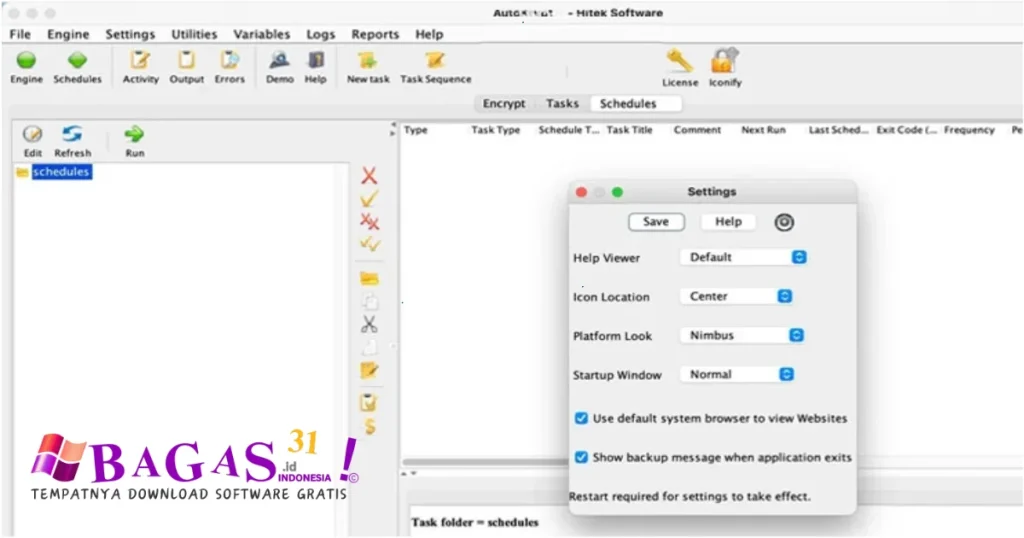Click "Task folder = schedules" text
The width and height of the screenshot is (1024, 538).
tap(475, 522)
